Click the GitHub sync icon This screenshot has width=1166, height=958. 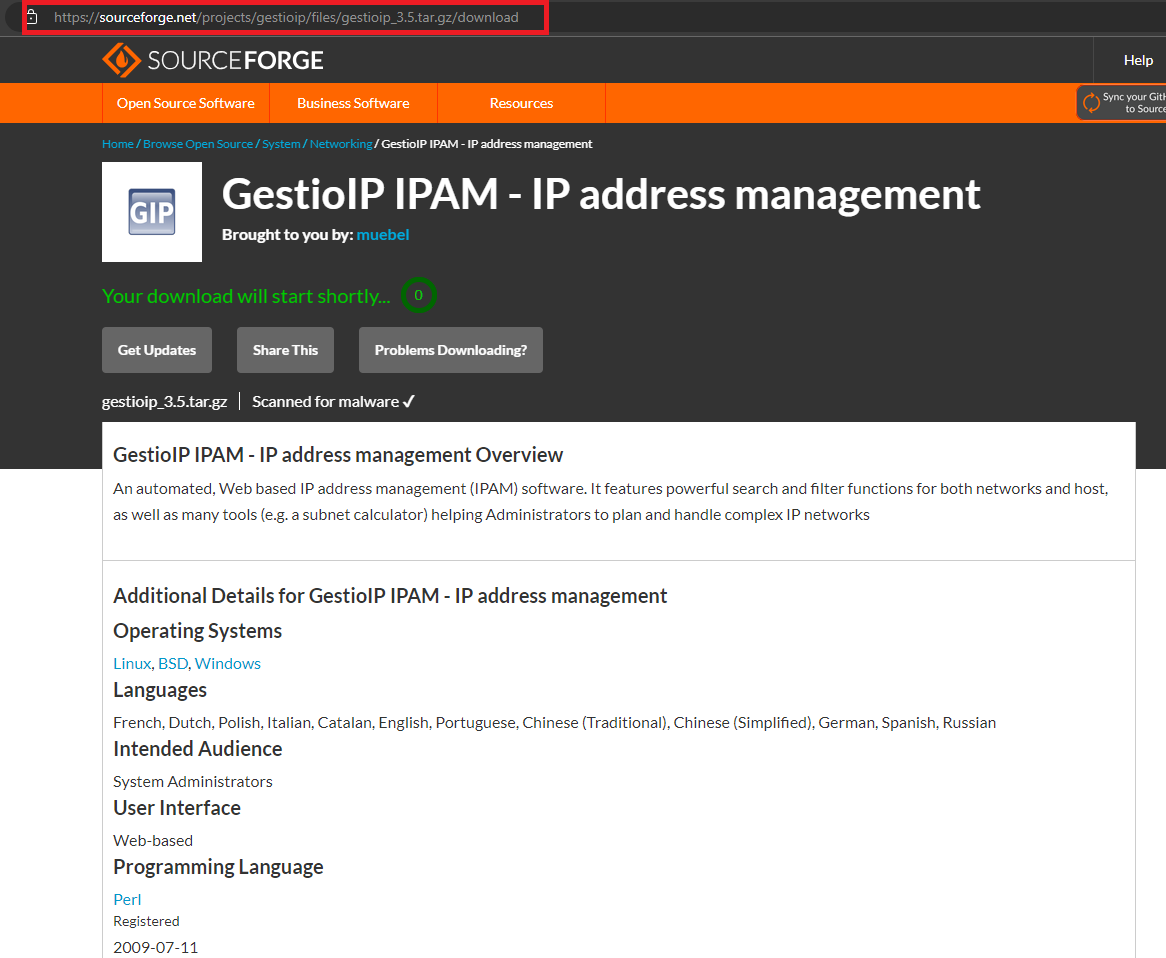point(1091,103)
